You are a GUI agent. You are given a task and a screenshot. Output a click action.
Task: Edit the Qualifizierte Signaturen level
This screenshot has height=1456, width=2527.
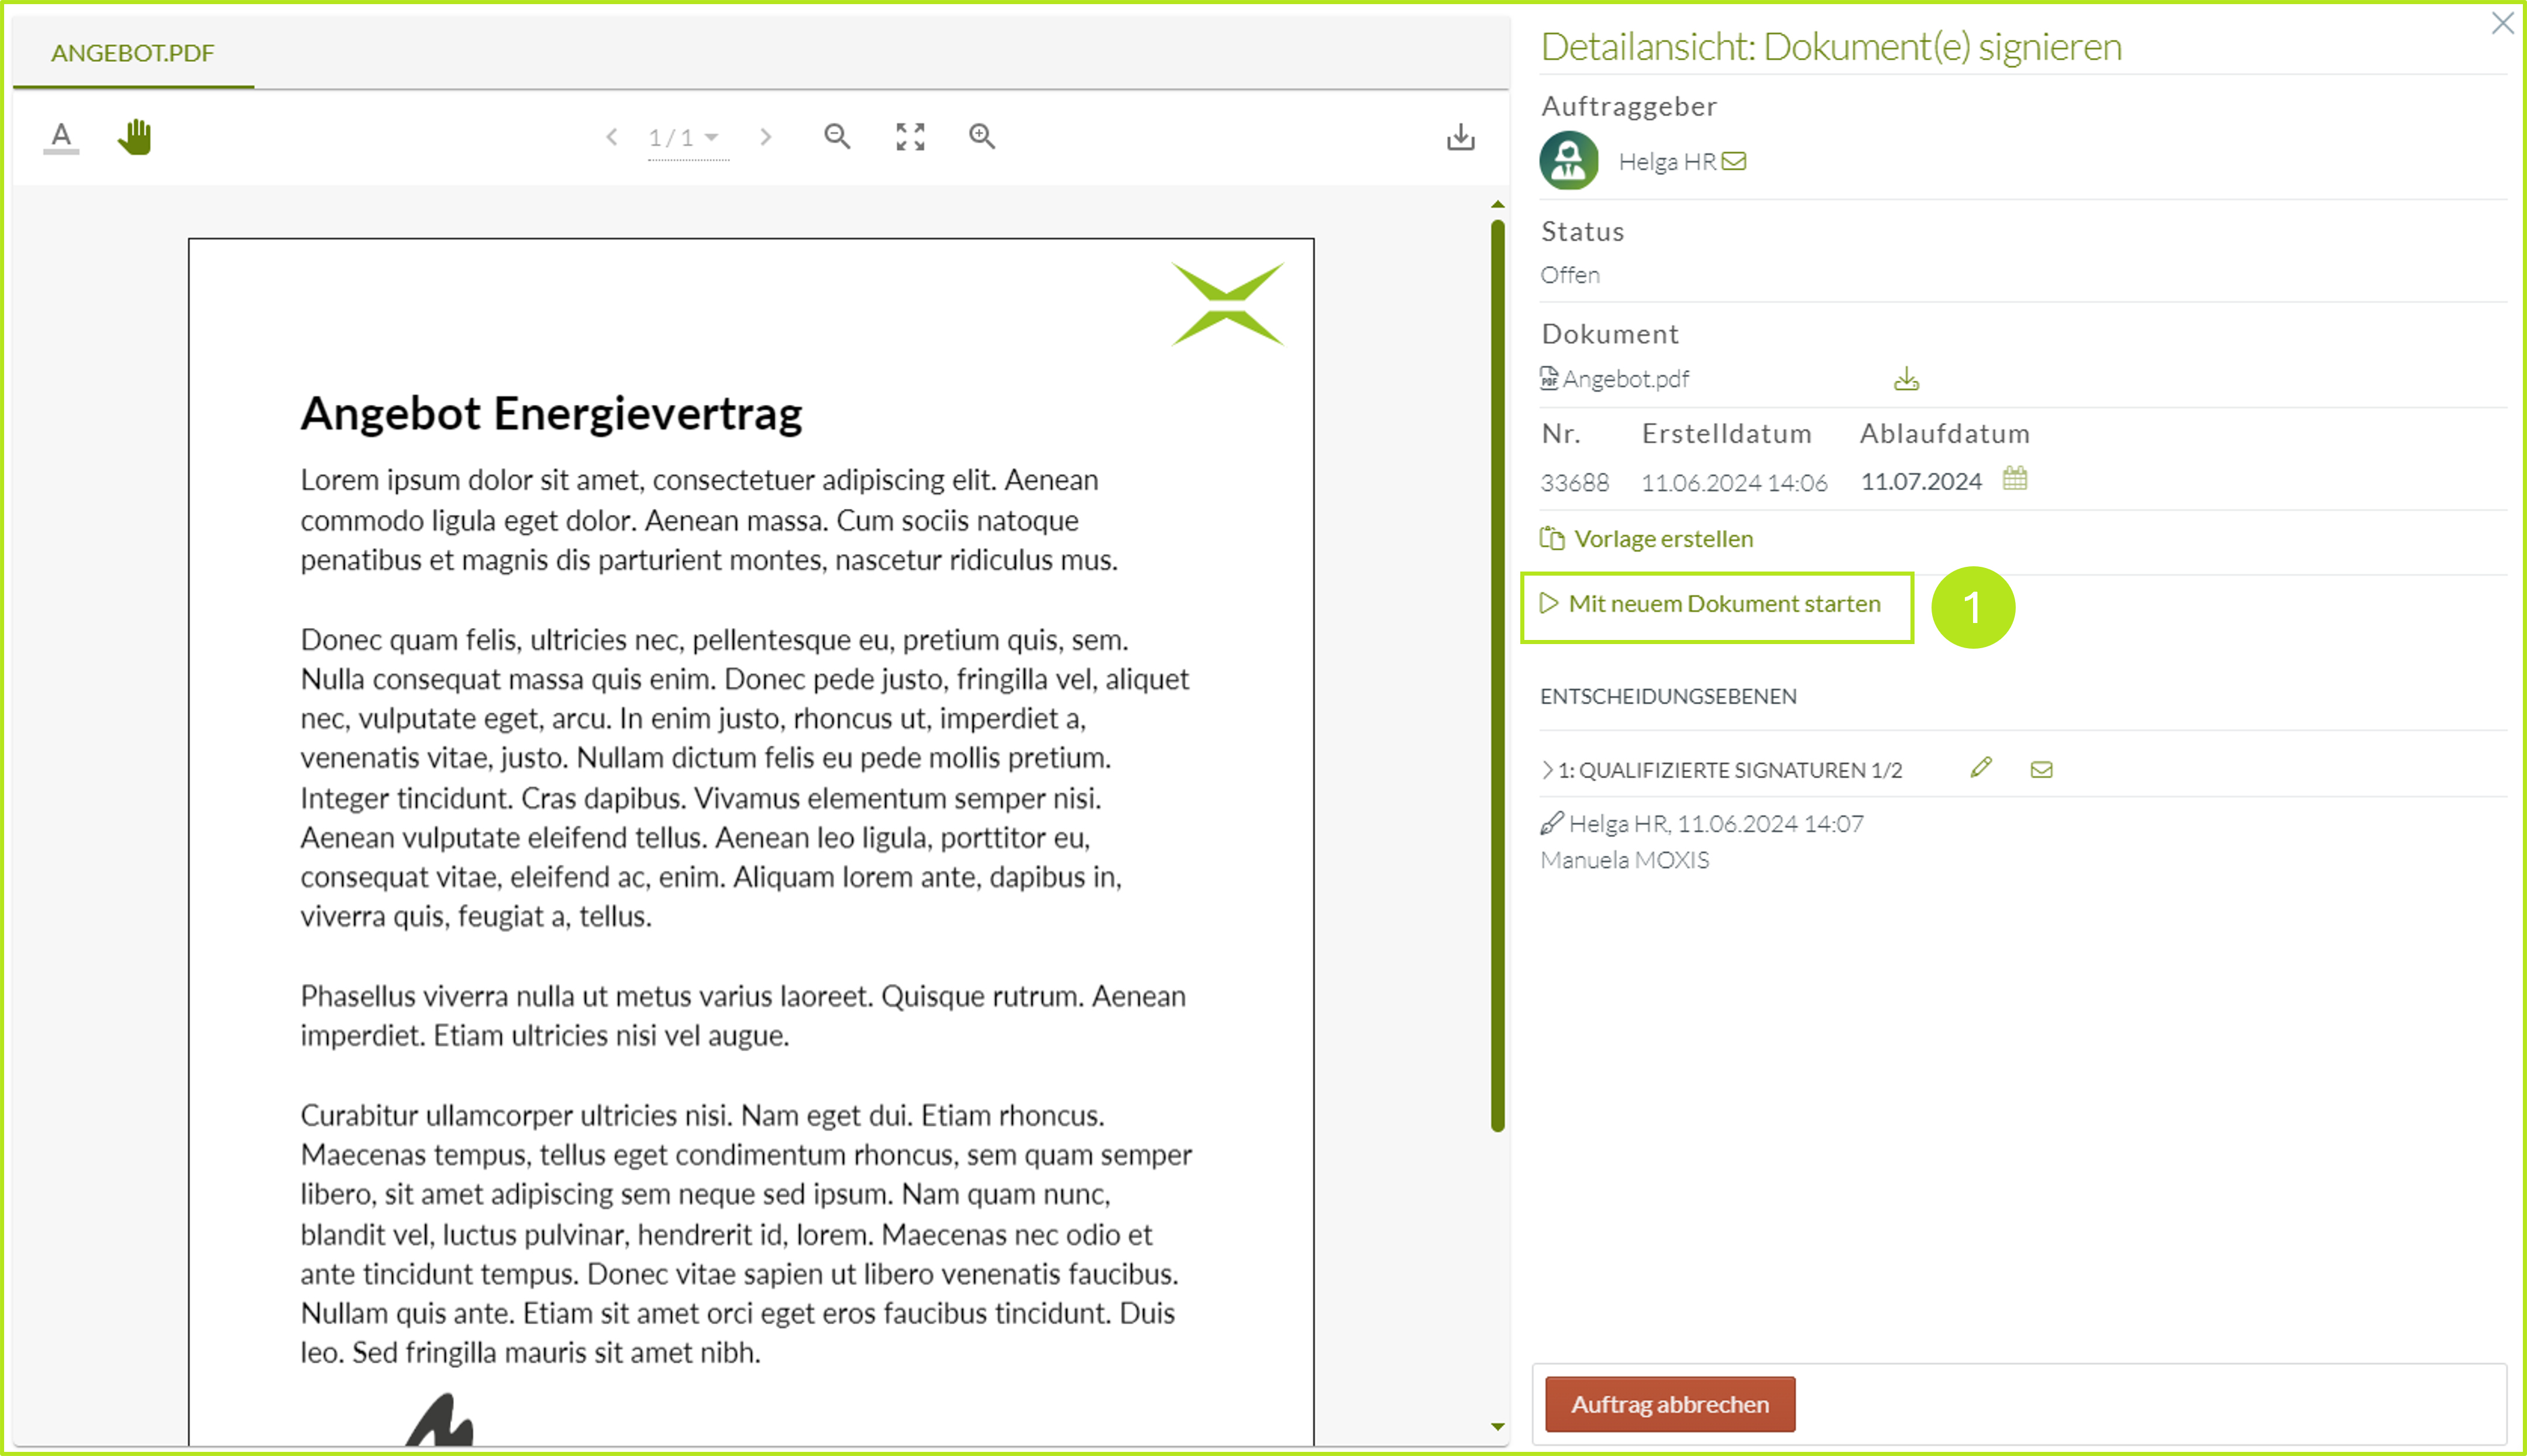pyautogui.click(x=1980, y=768)
